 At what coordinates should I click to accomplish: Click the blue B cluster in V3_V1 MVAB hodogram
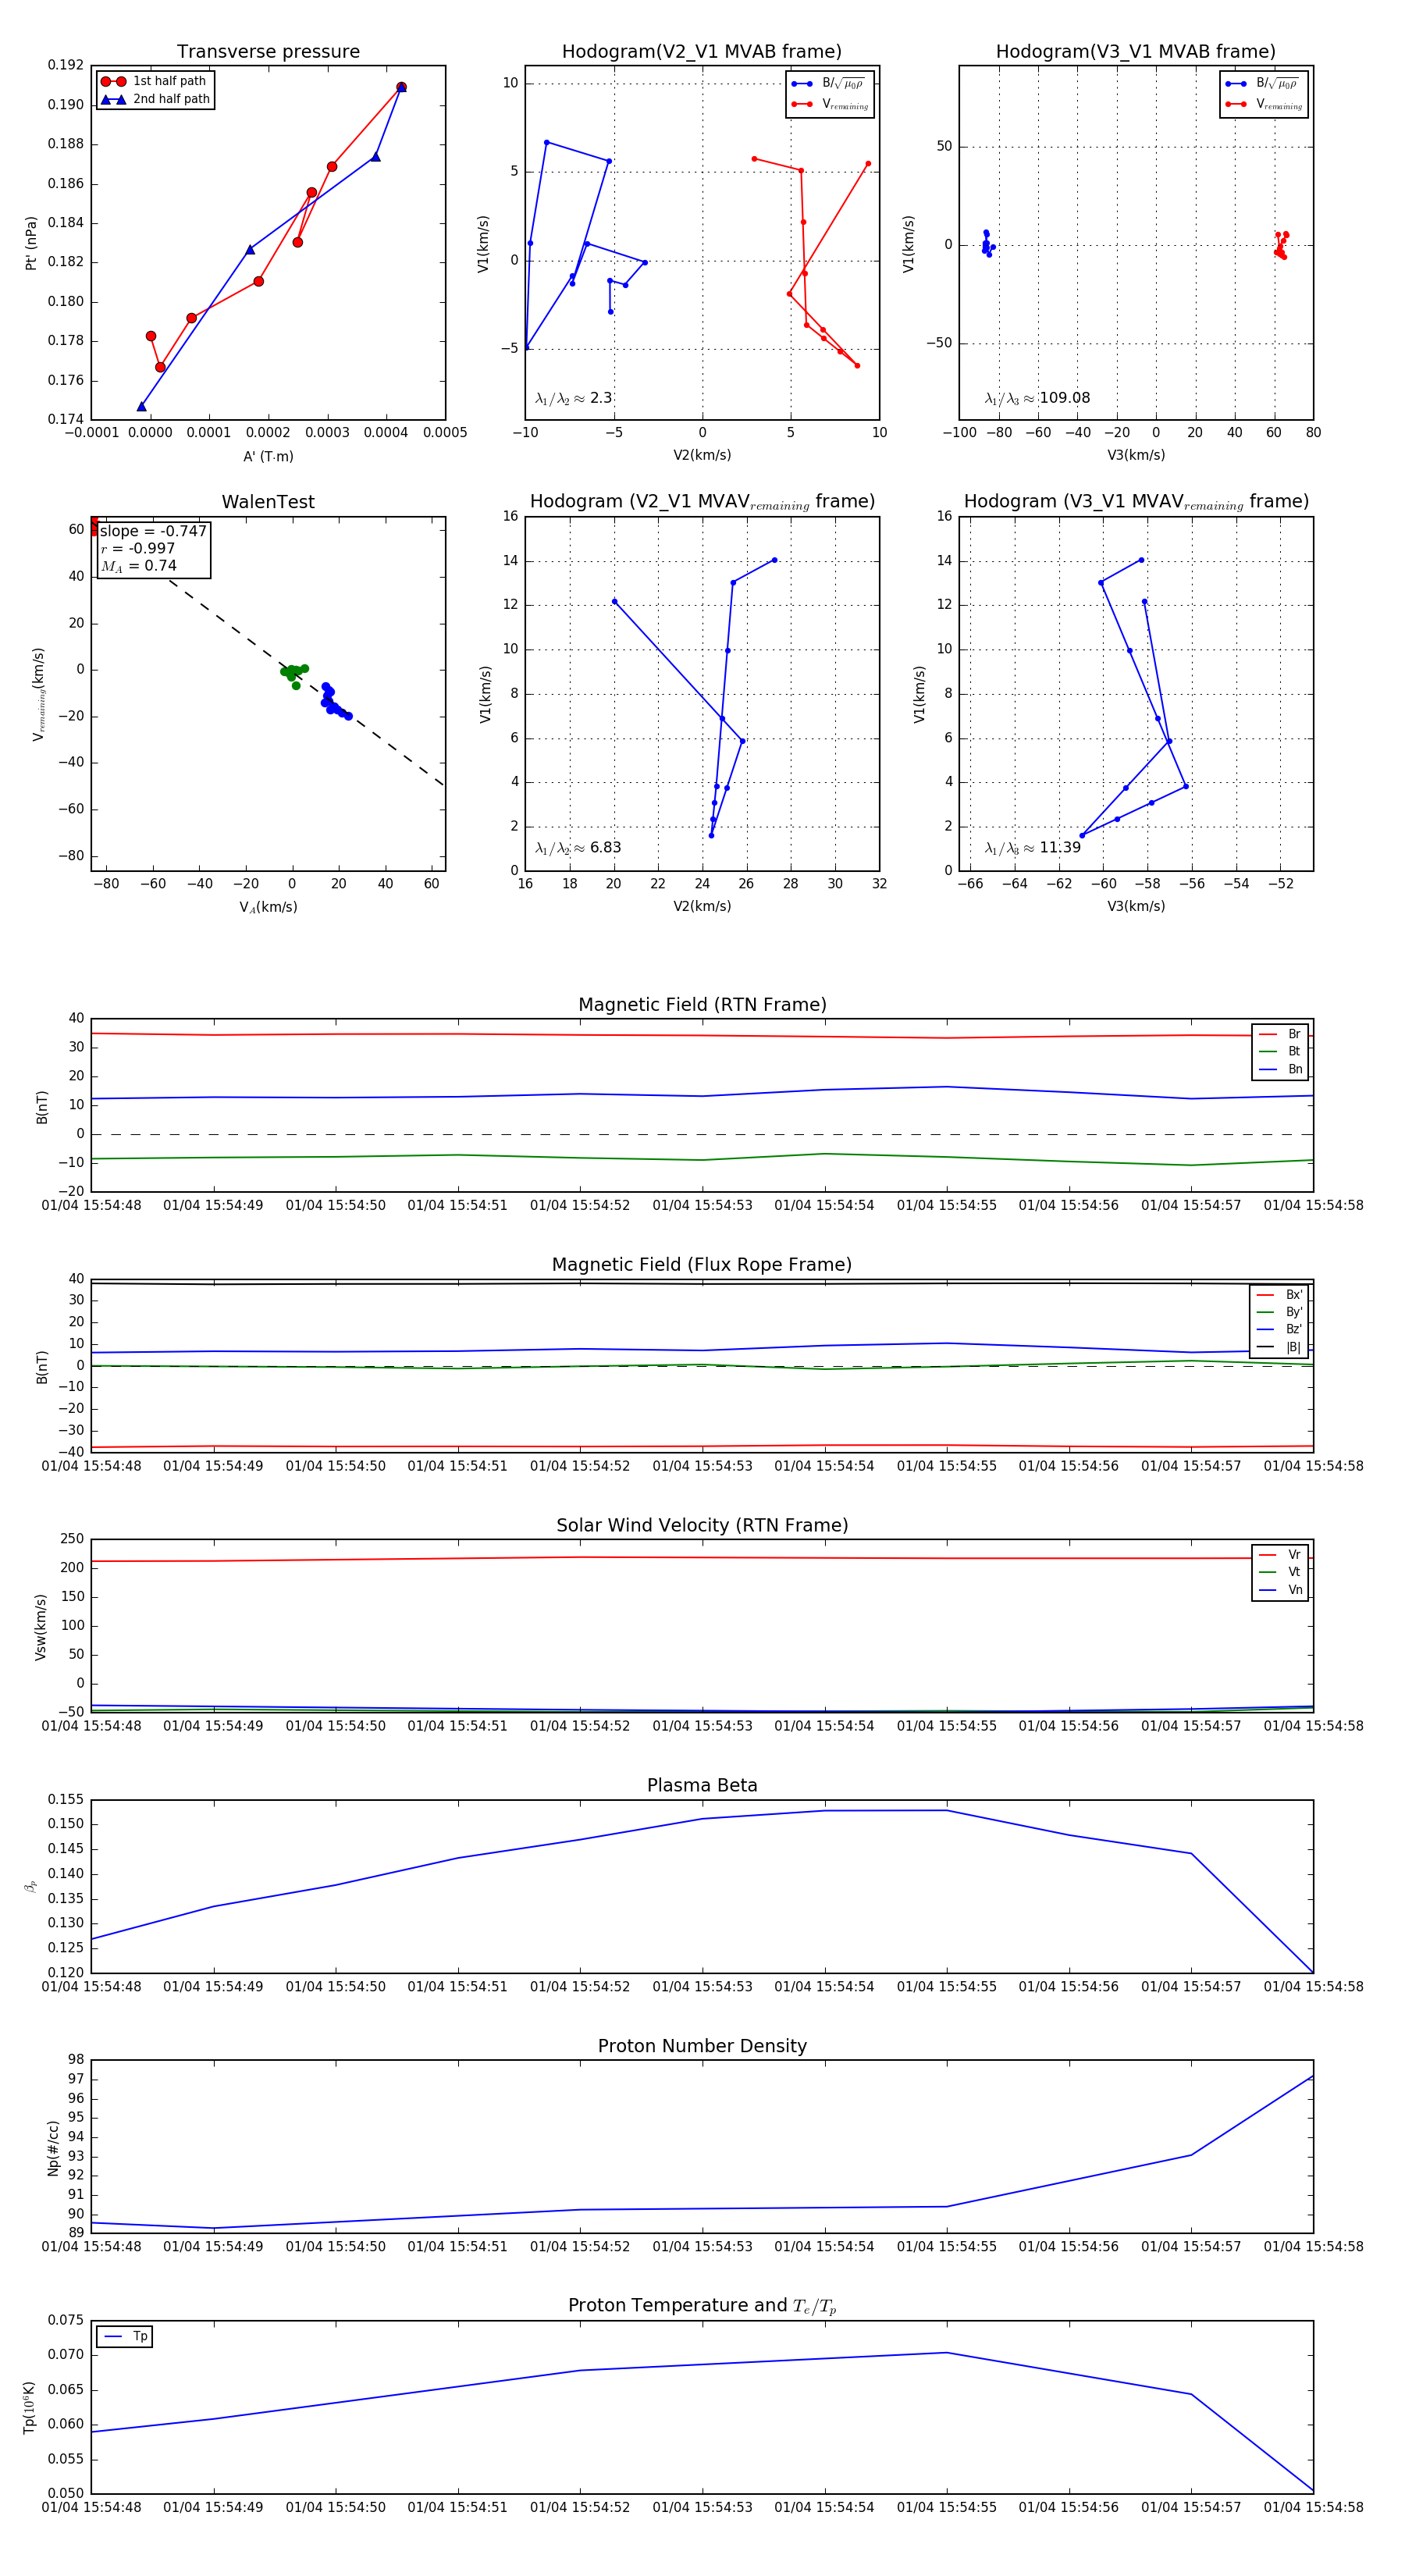click(x=987, y=244)
